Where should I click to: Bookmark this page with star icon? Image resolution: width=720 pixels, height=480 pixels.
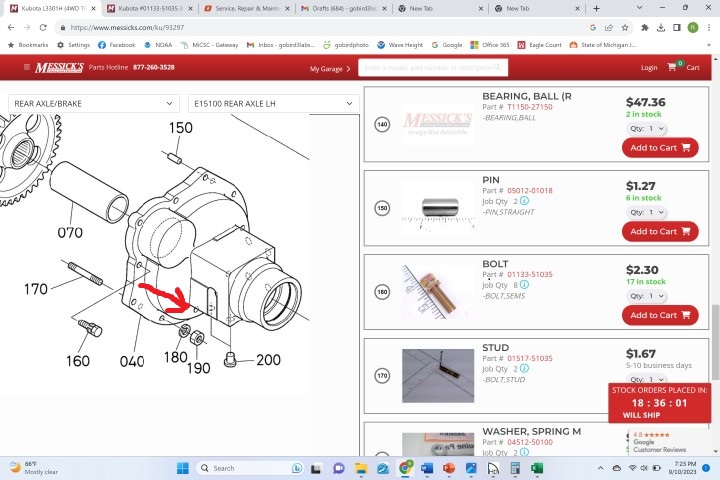625,28
